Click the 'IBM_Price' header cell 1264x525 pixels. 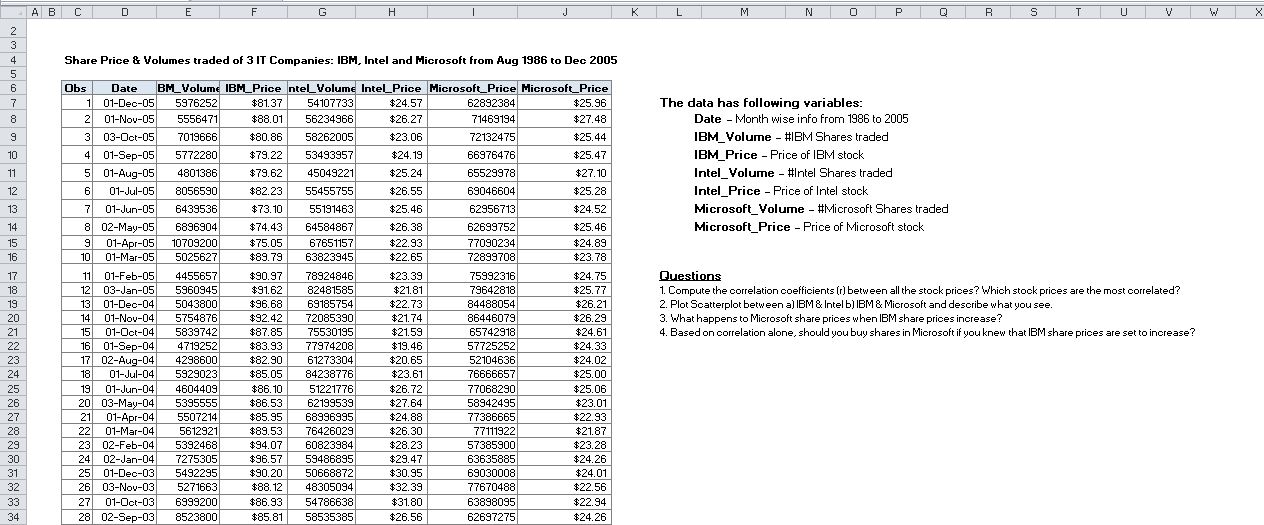pos(252,88)
